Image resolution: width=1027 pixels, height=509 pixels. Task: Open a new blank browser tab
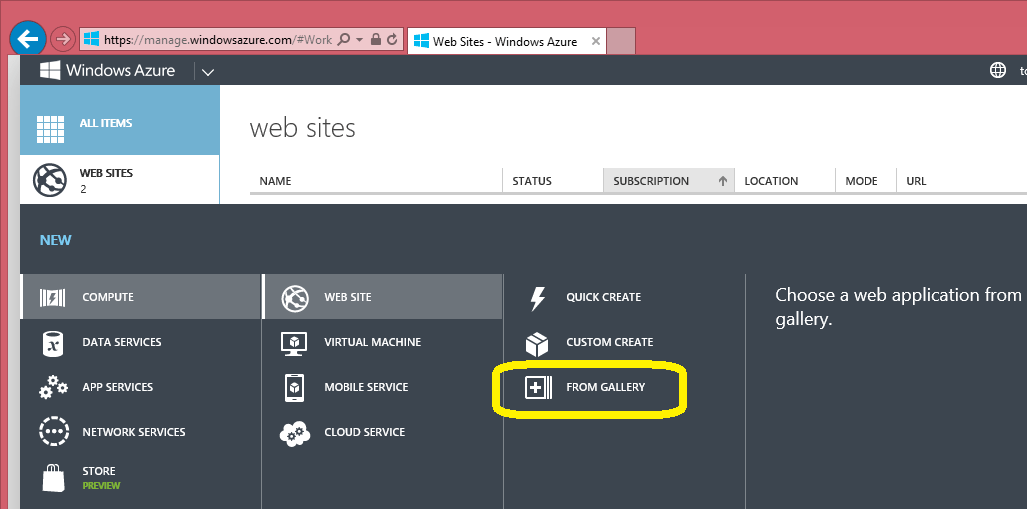621,41
